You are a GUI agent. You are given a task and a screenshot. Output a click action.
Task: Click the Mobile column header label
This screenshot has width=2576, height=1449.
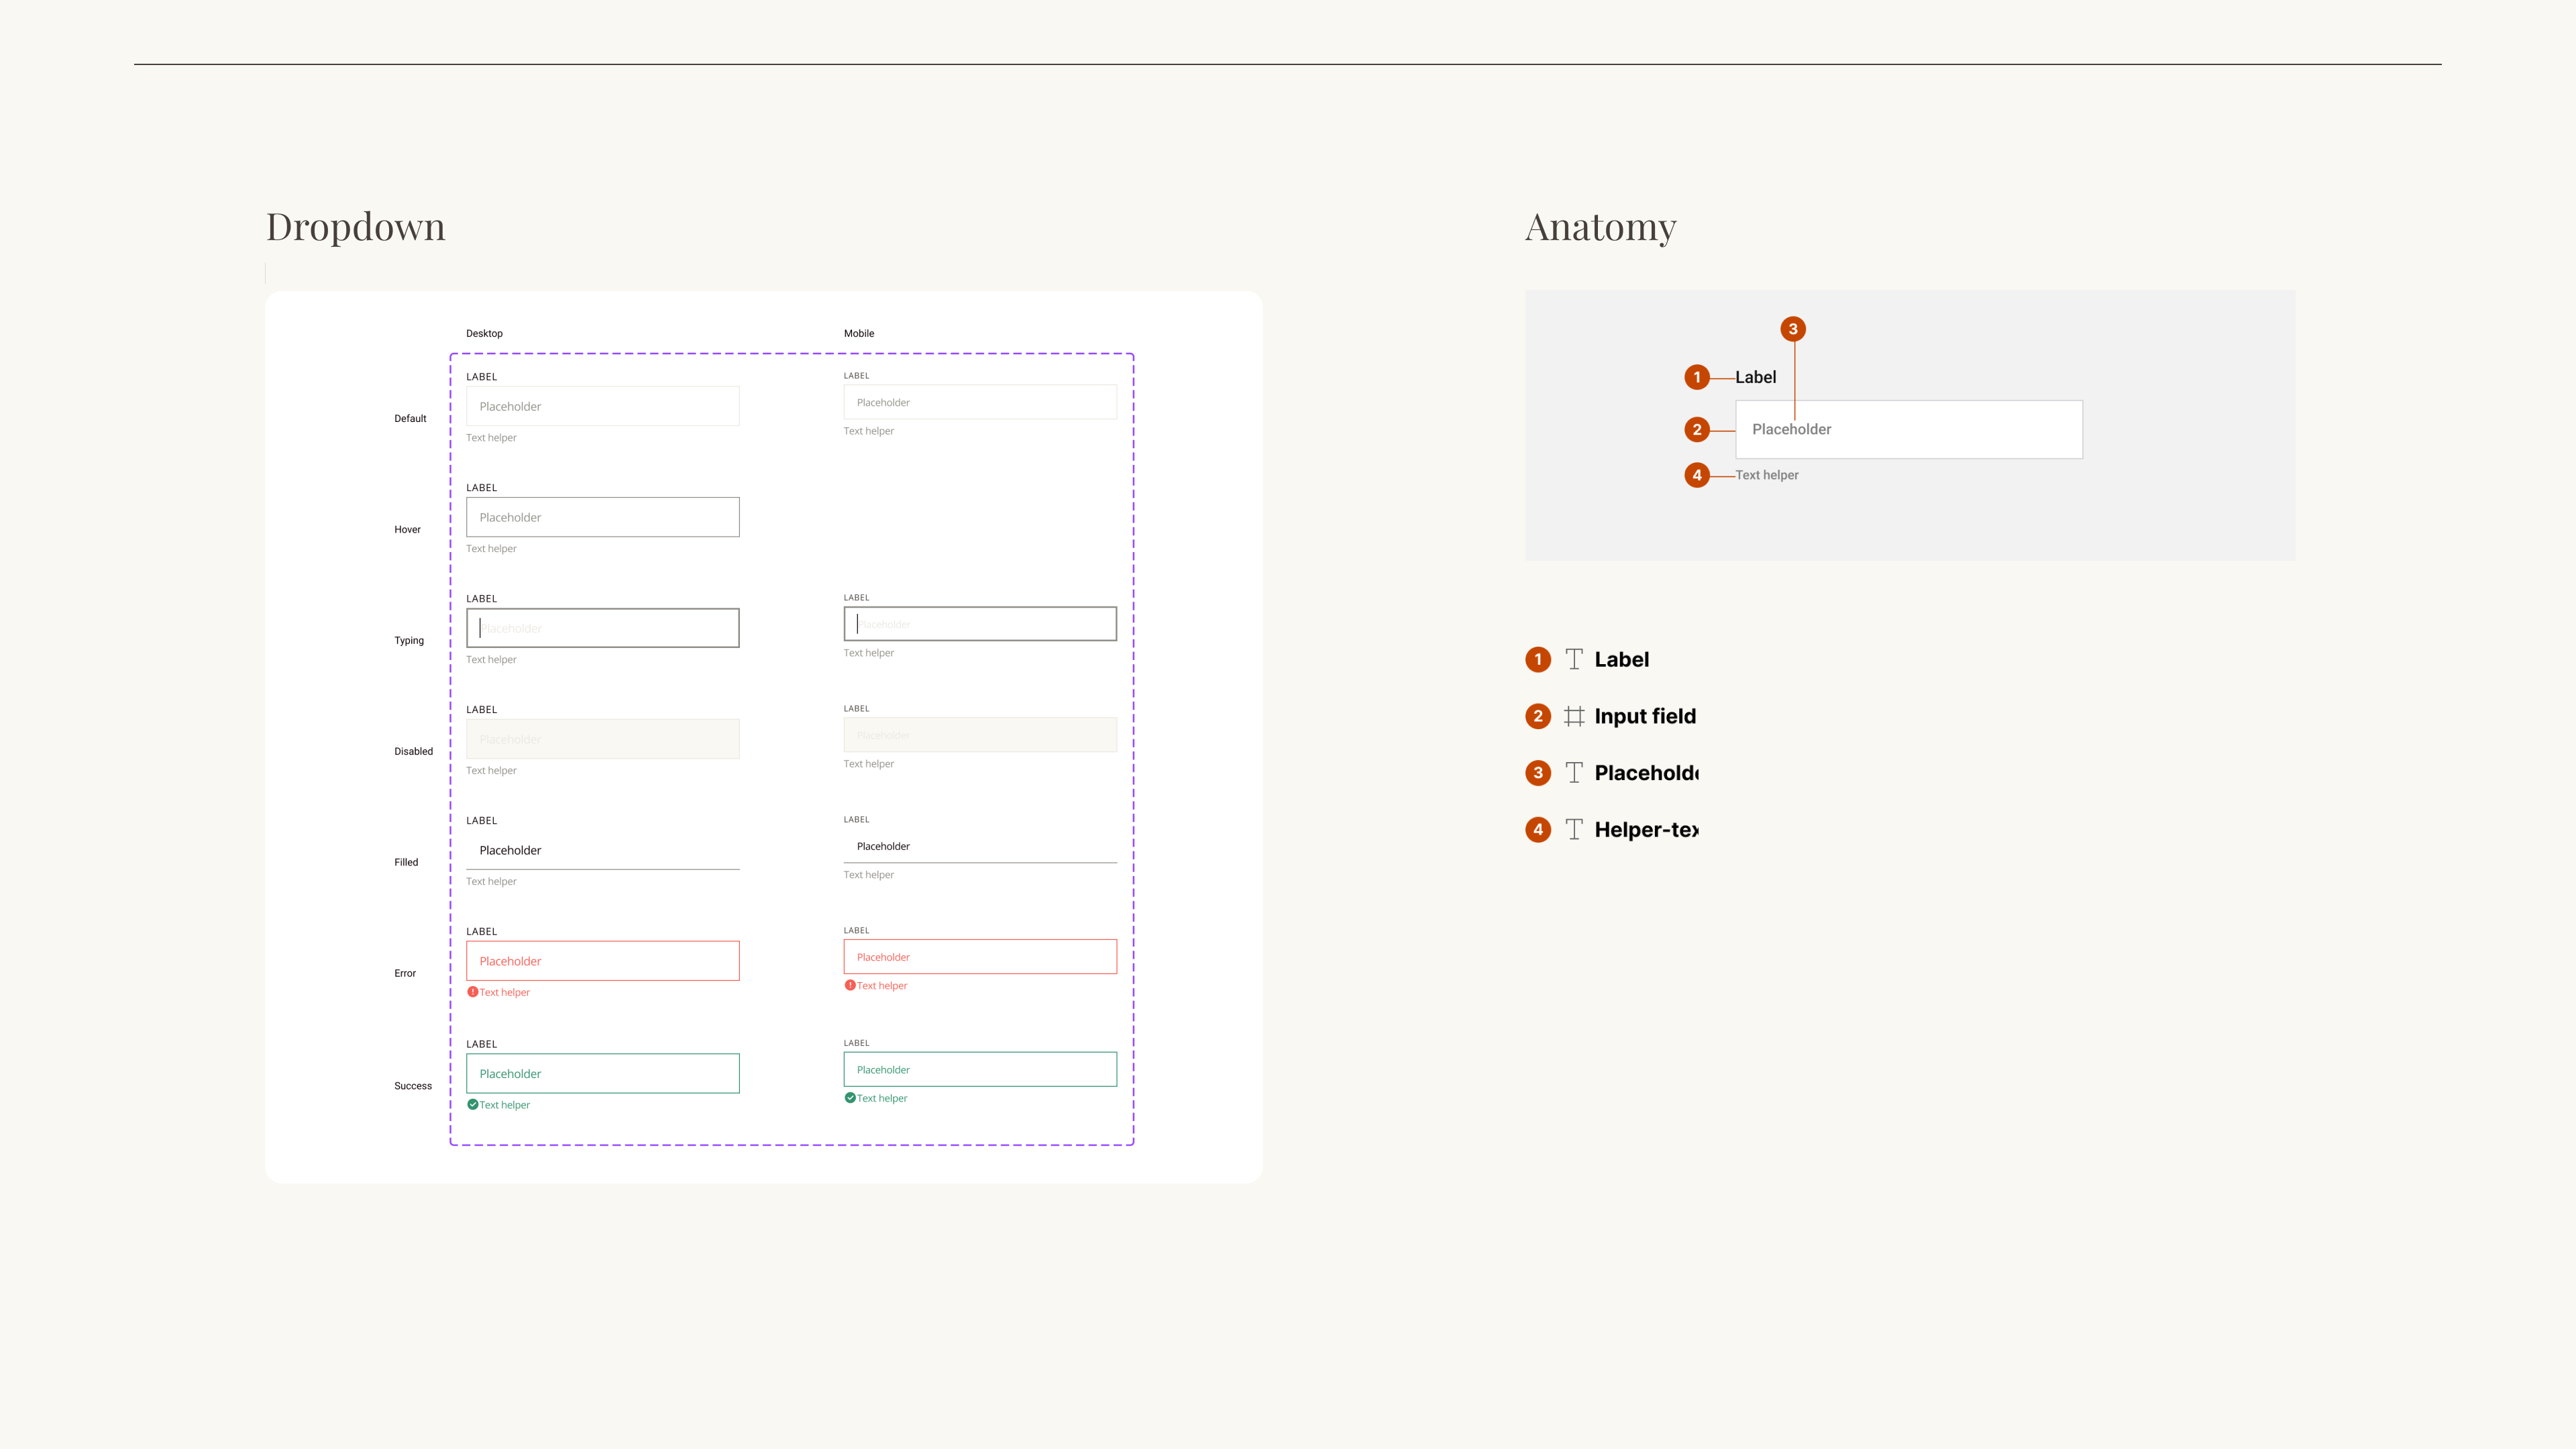point(859,334)
